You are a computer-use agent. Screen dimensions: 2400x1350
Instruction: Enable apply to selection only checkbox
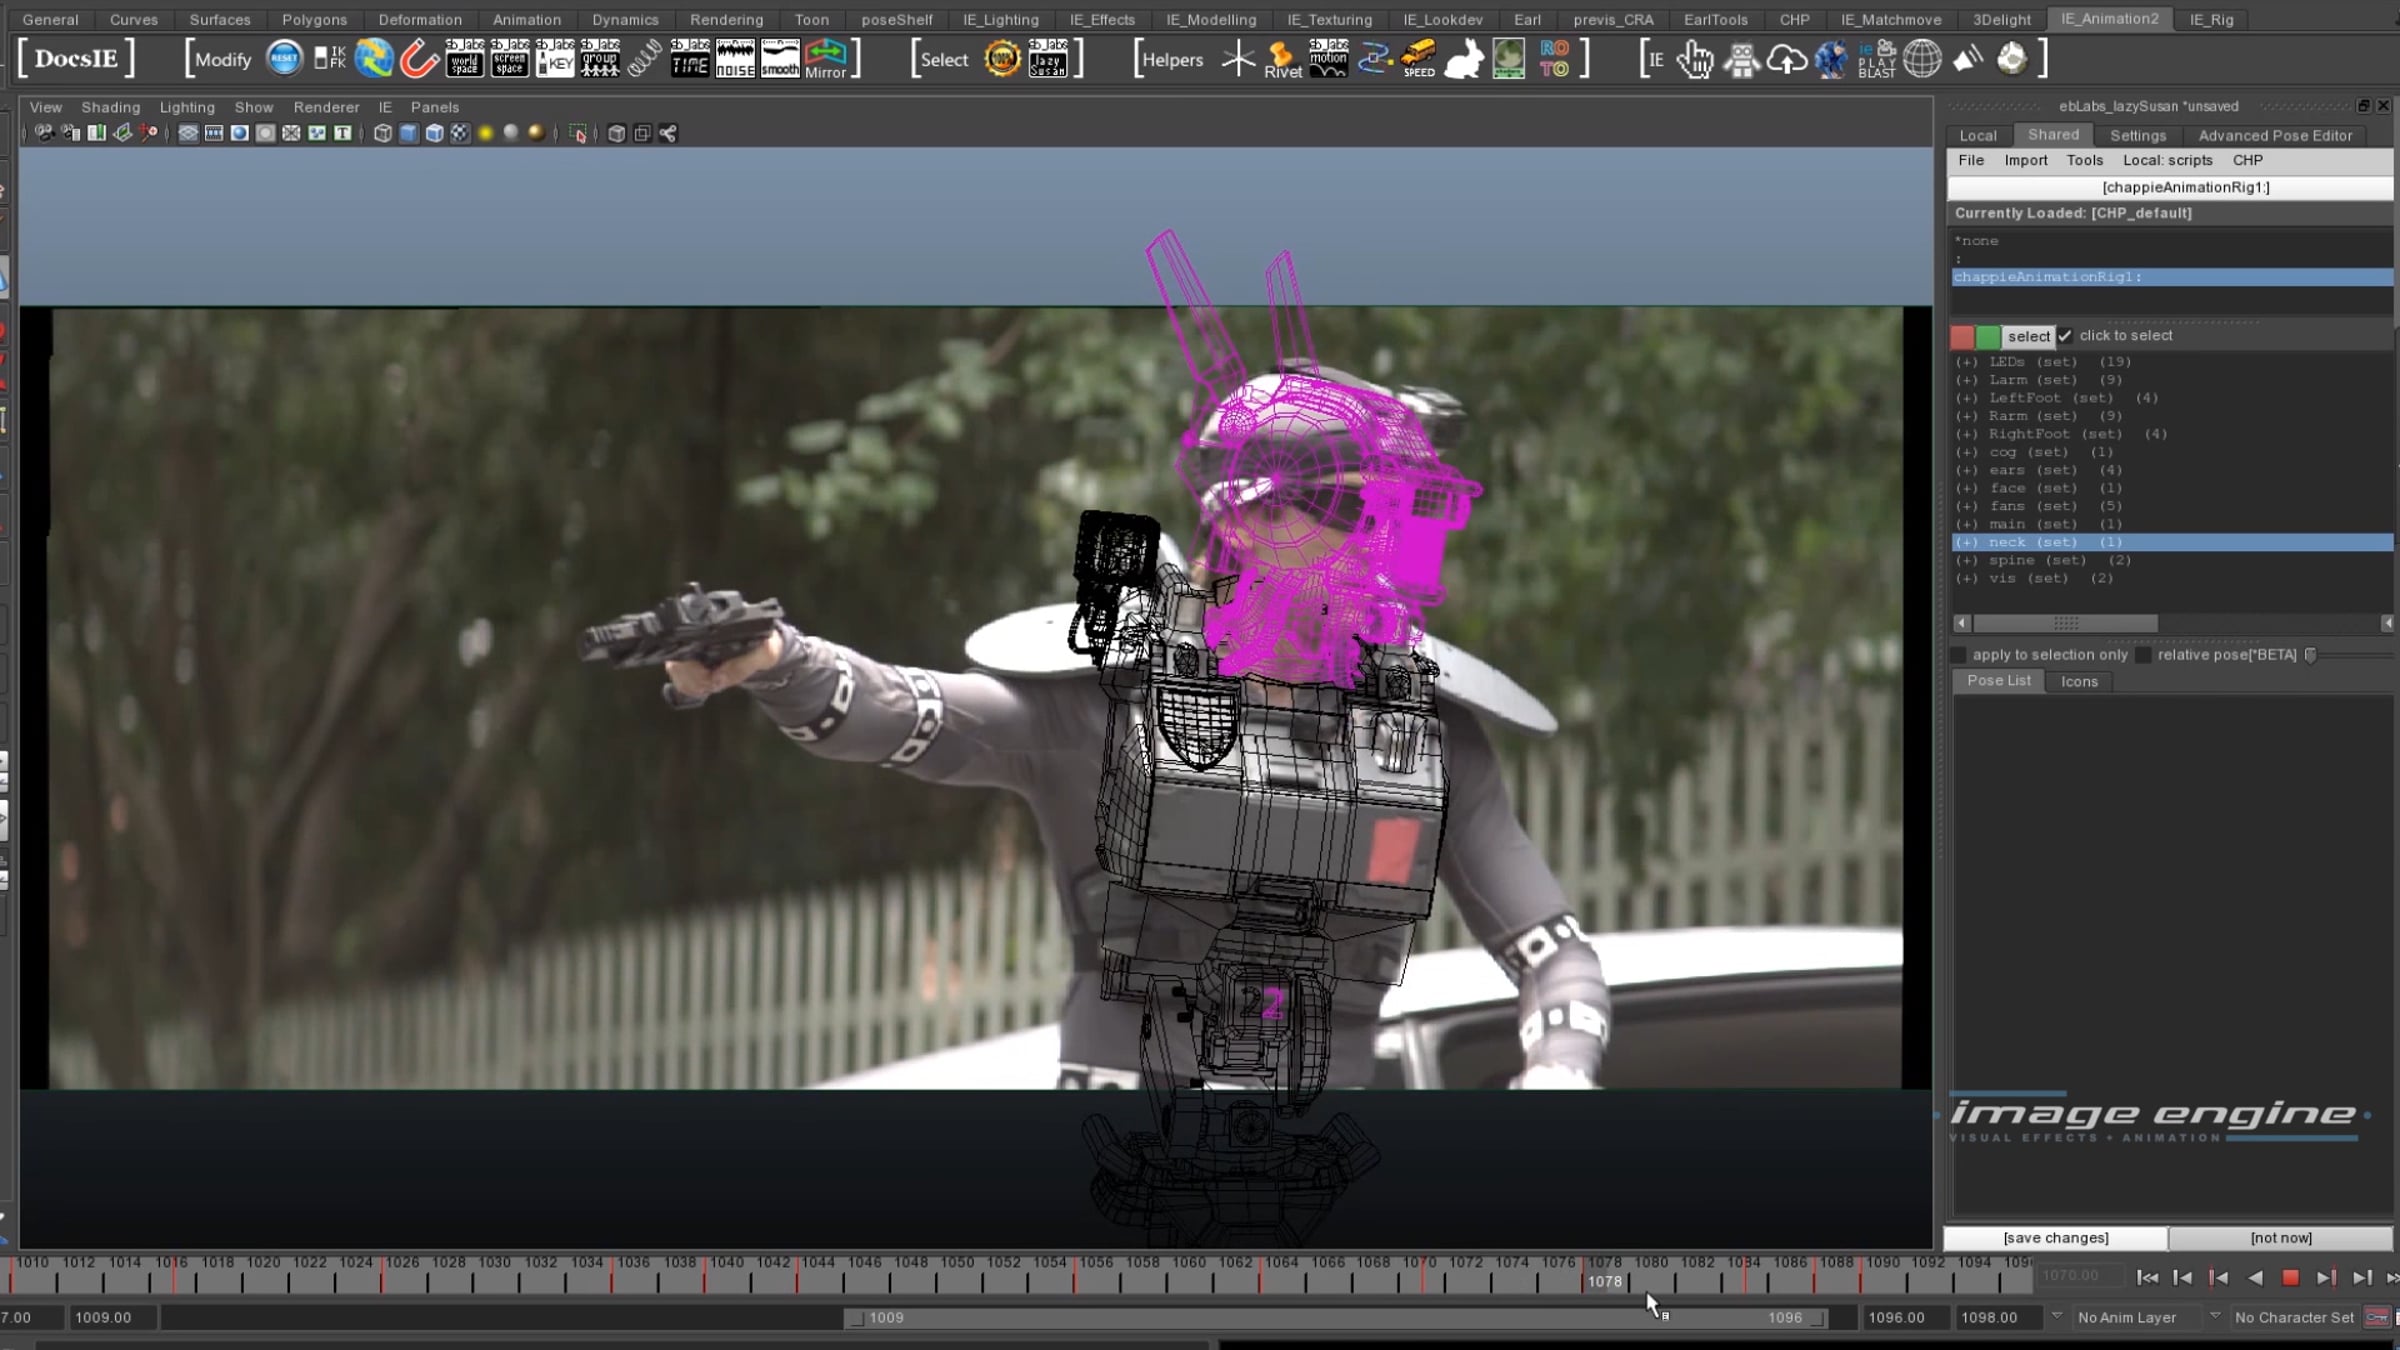1959,655
